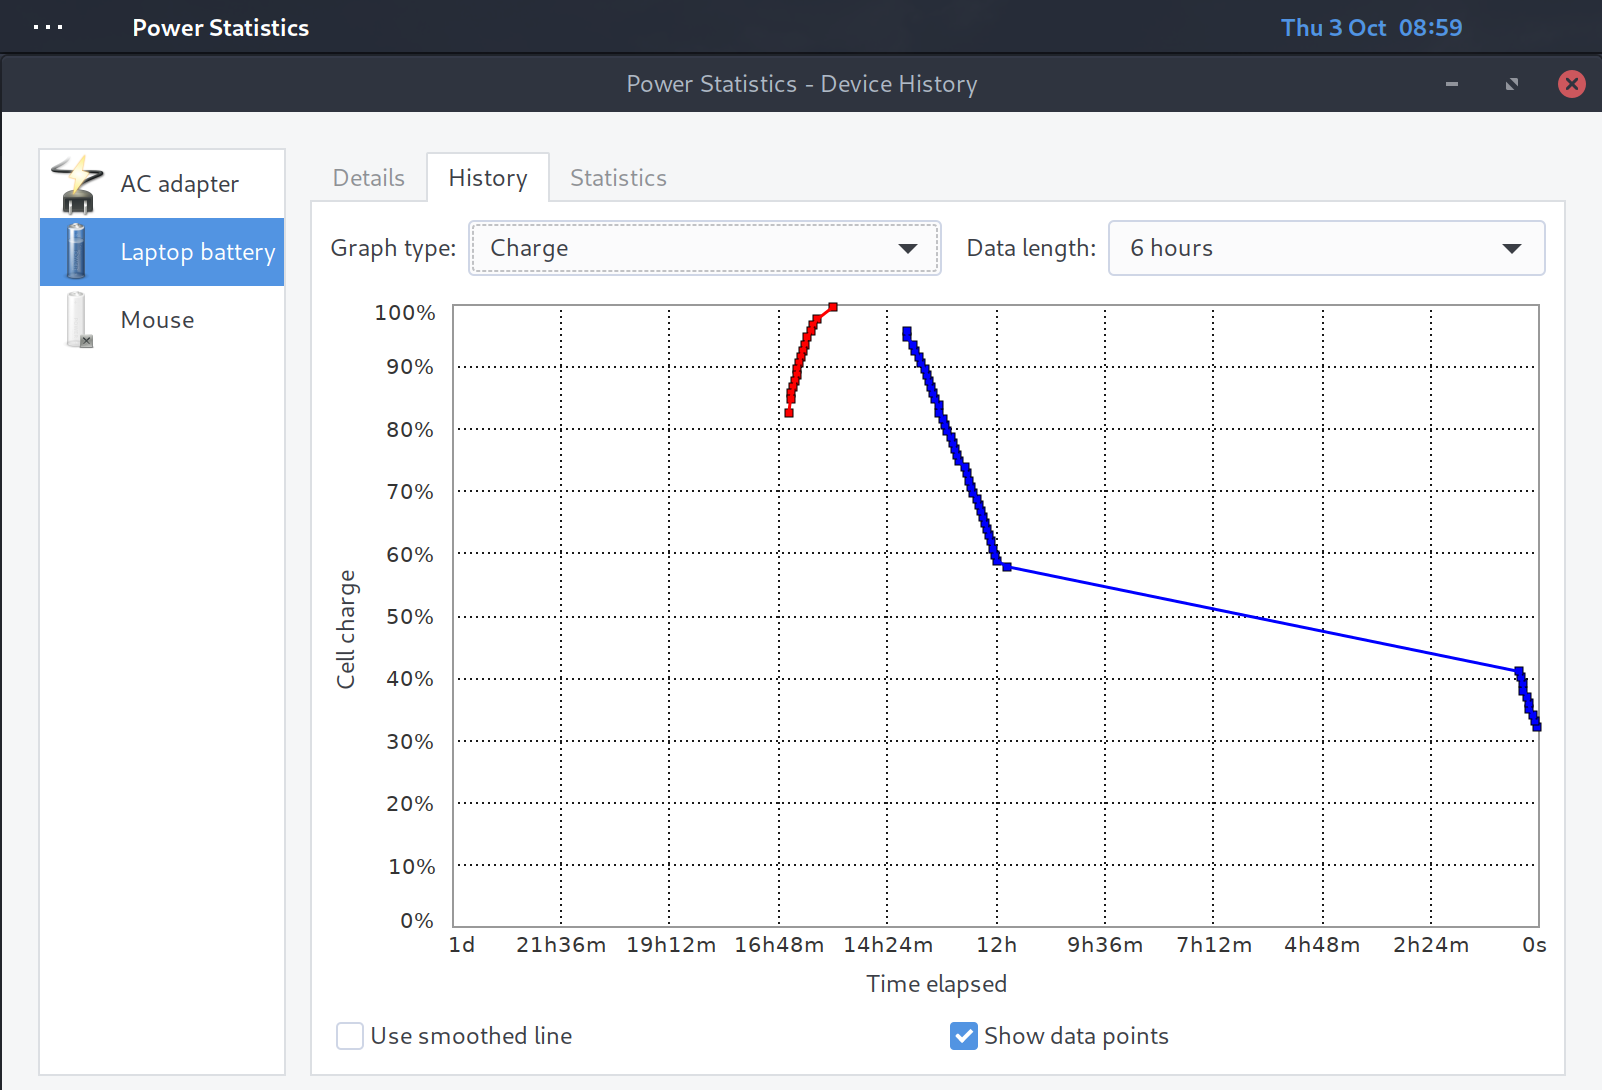This screenshot has width=1602, height=1090.
Task: Click the 1d tick label
Action: (462, 945)
